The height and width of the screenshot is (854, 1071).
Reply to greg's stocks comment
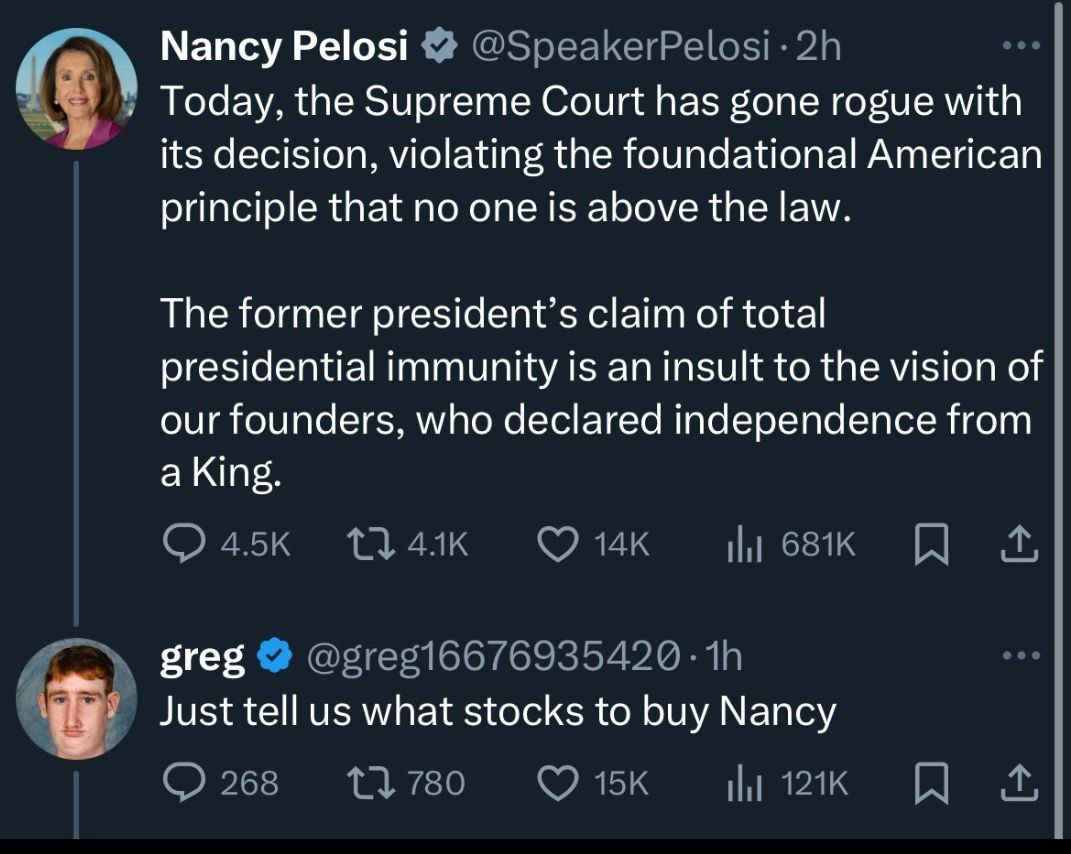pos(182,783)
